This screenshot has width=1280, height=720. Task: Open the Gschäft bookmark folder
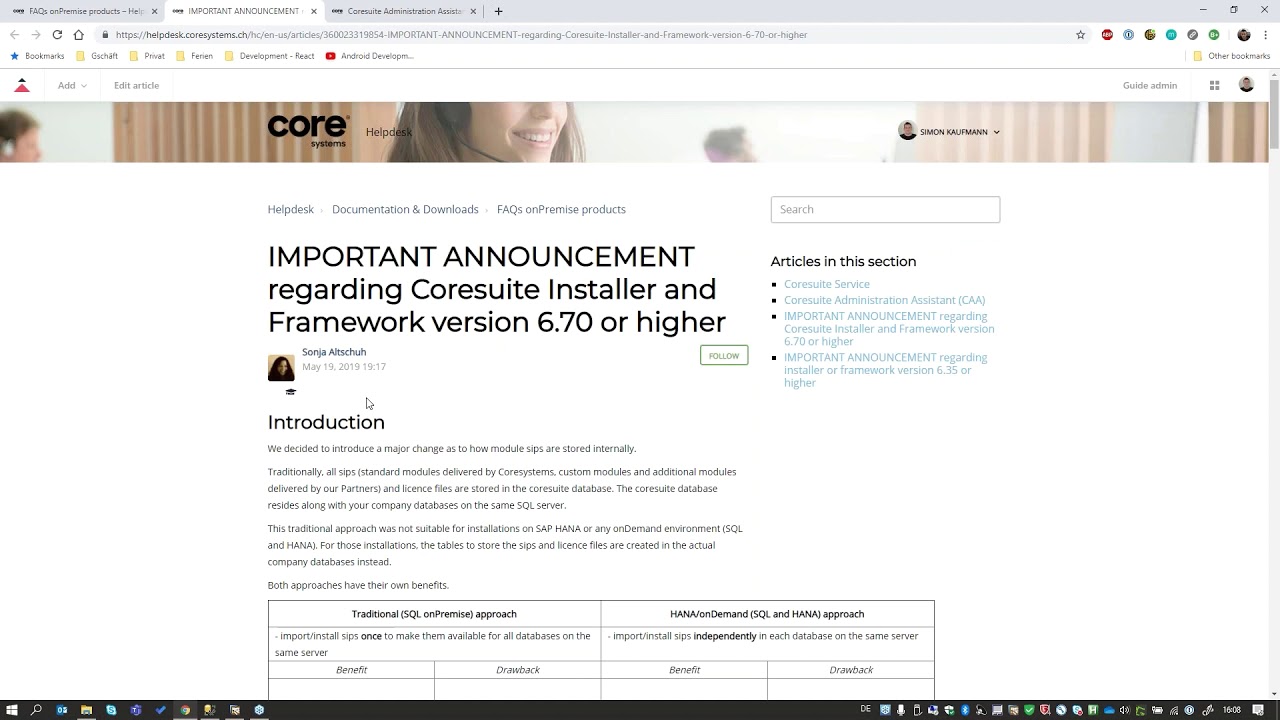[x=97, y=56]
